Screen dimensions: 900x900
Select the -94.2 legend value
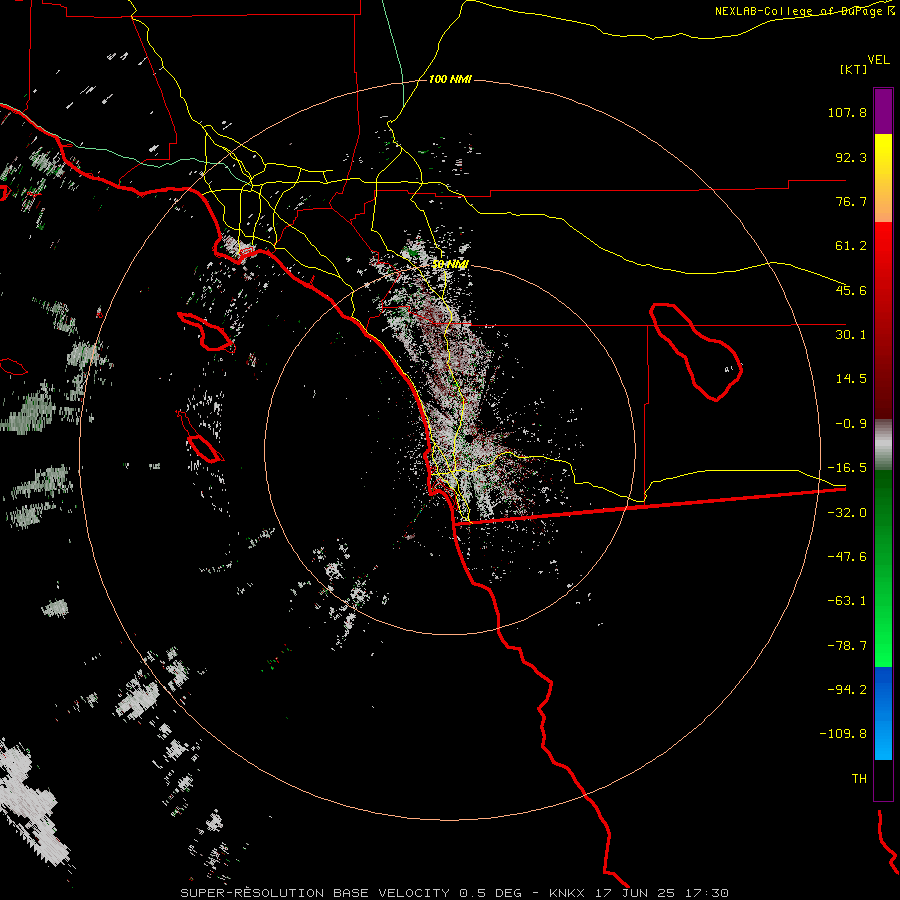coord(847,689)
